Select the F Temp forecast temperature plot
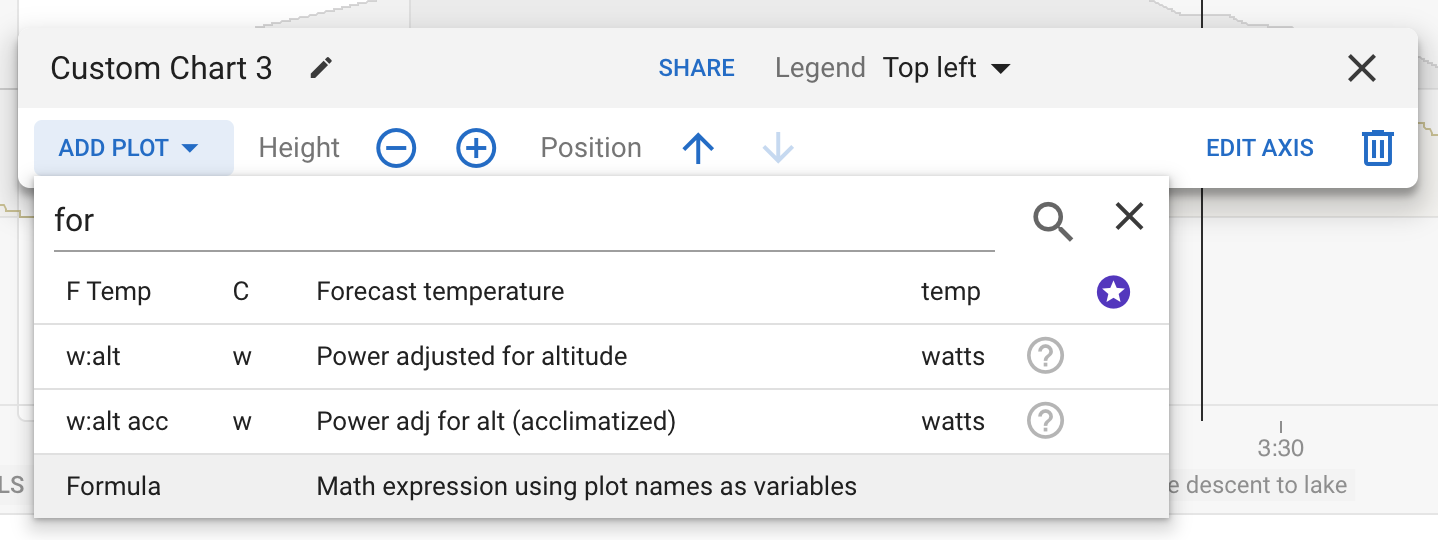This screenshot has width=1438, height=540. point(440,292)
